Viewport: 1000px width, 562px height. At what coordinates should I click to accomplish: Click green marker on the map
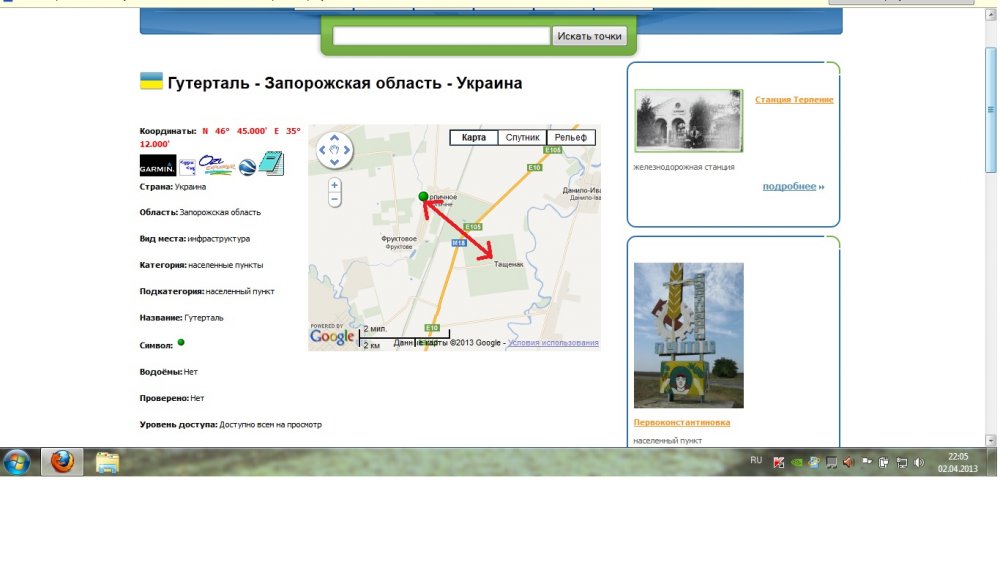tap(423, 196)
